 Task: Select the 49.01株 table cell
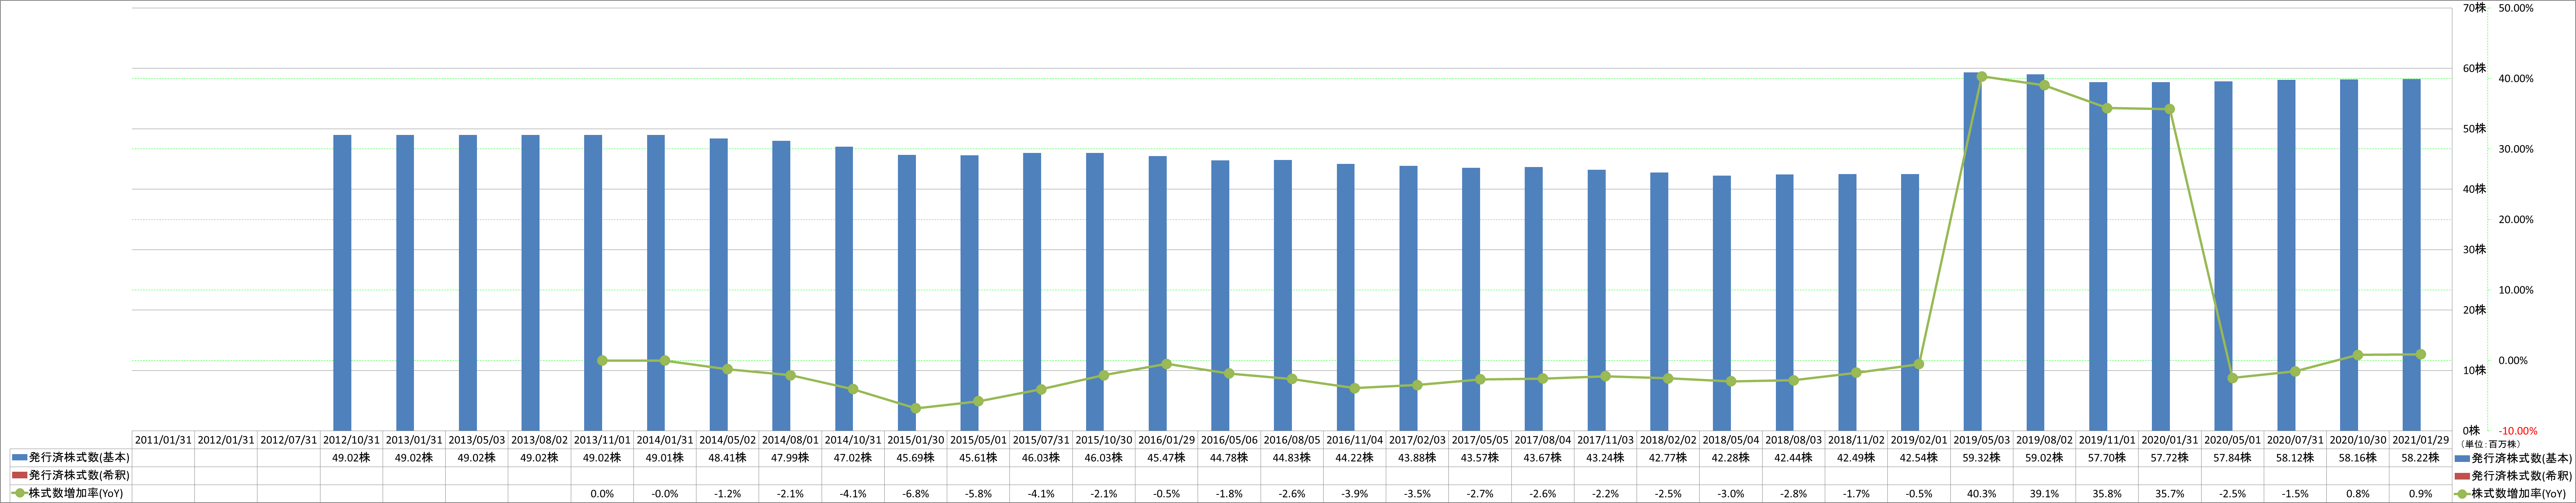(665, 458)
